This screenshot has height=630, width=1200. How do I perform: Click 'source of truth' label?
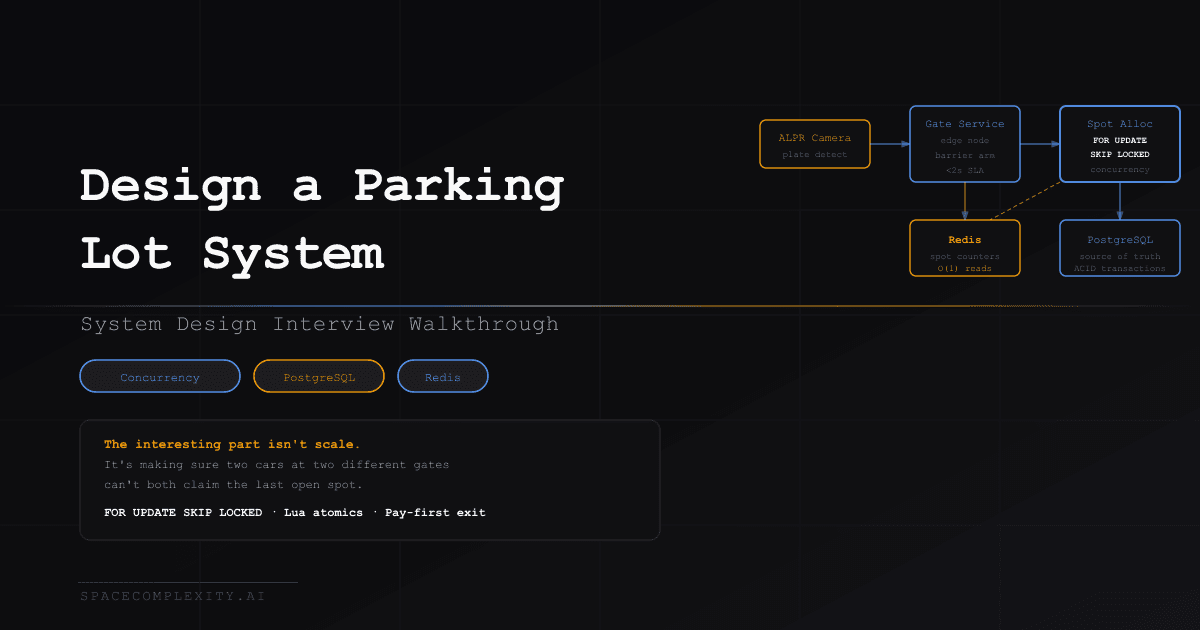tap(1120, 256)
